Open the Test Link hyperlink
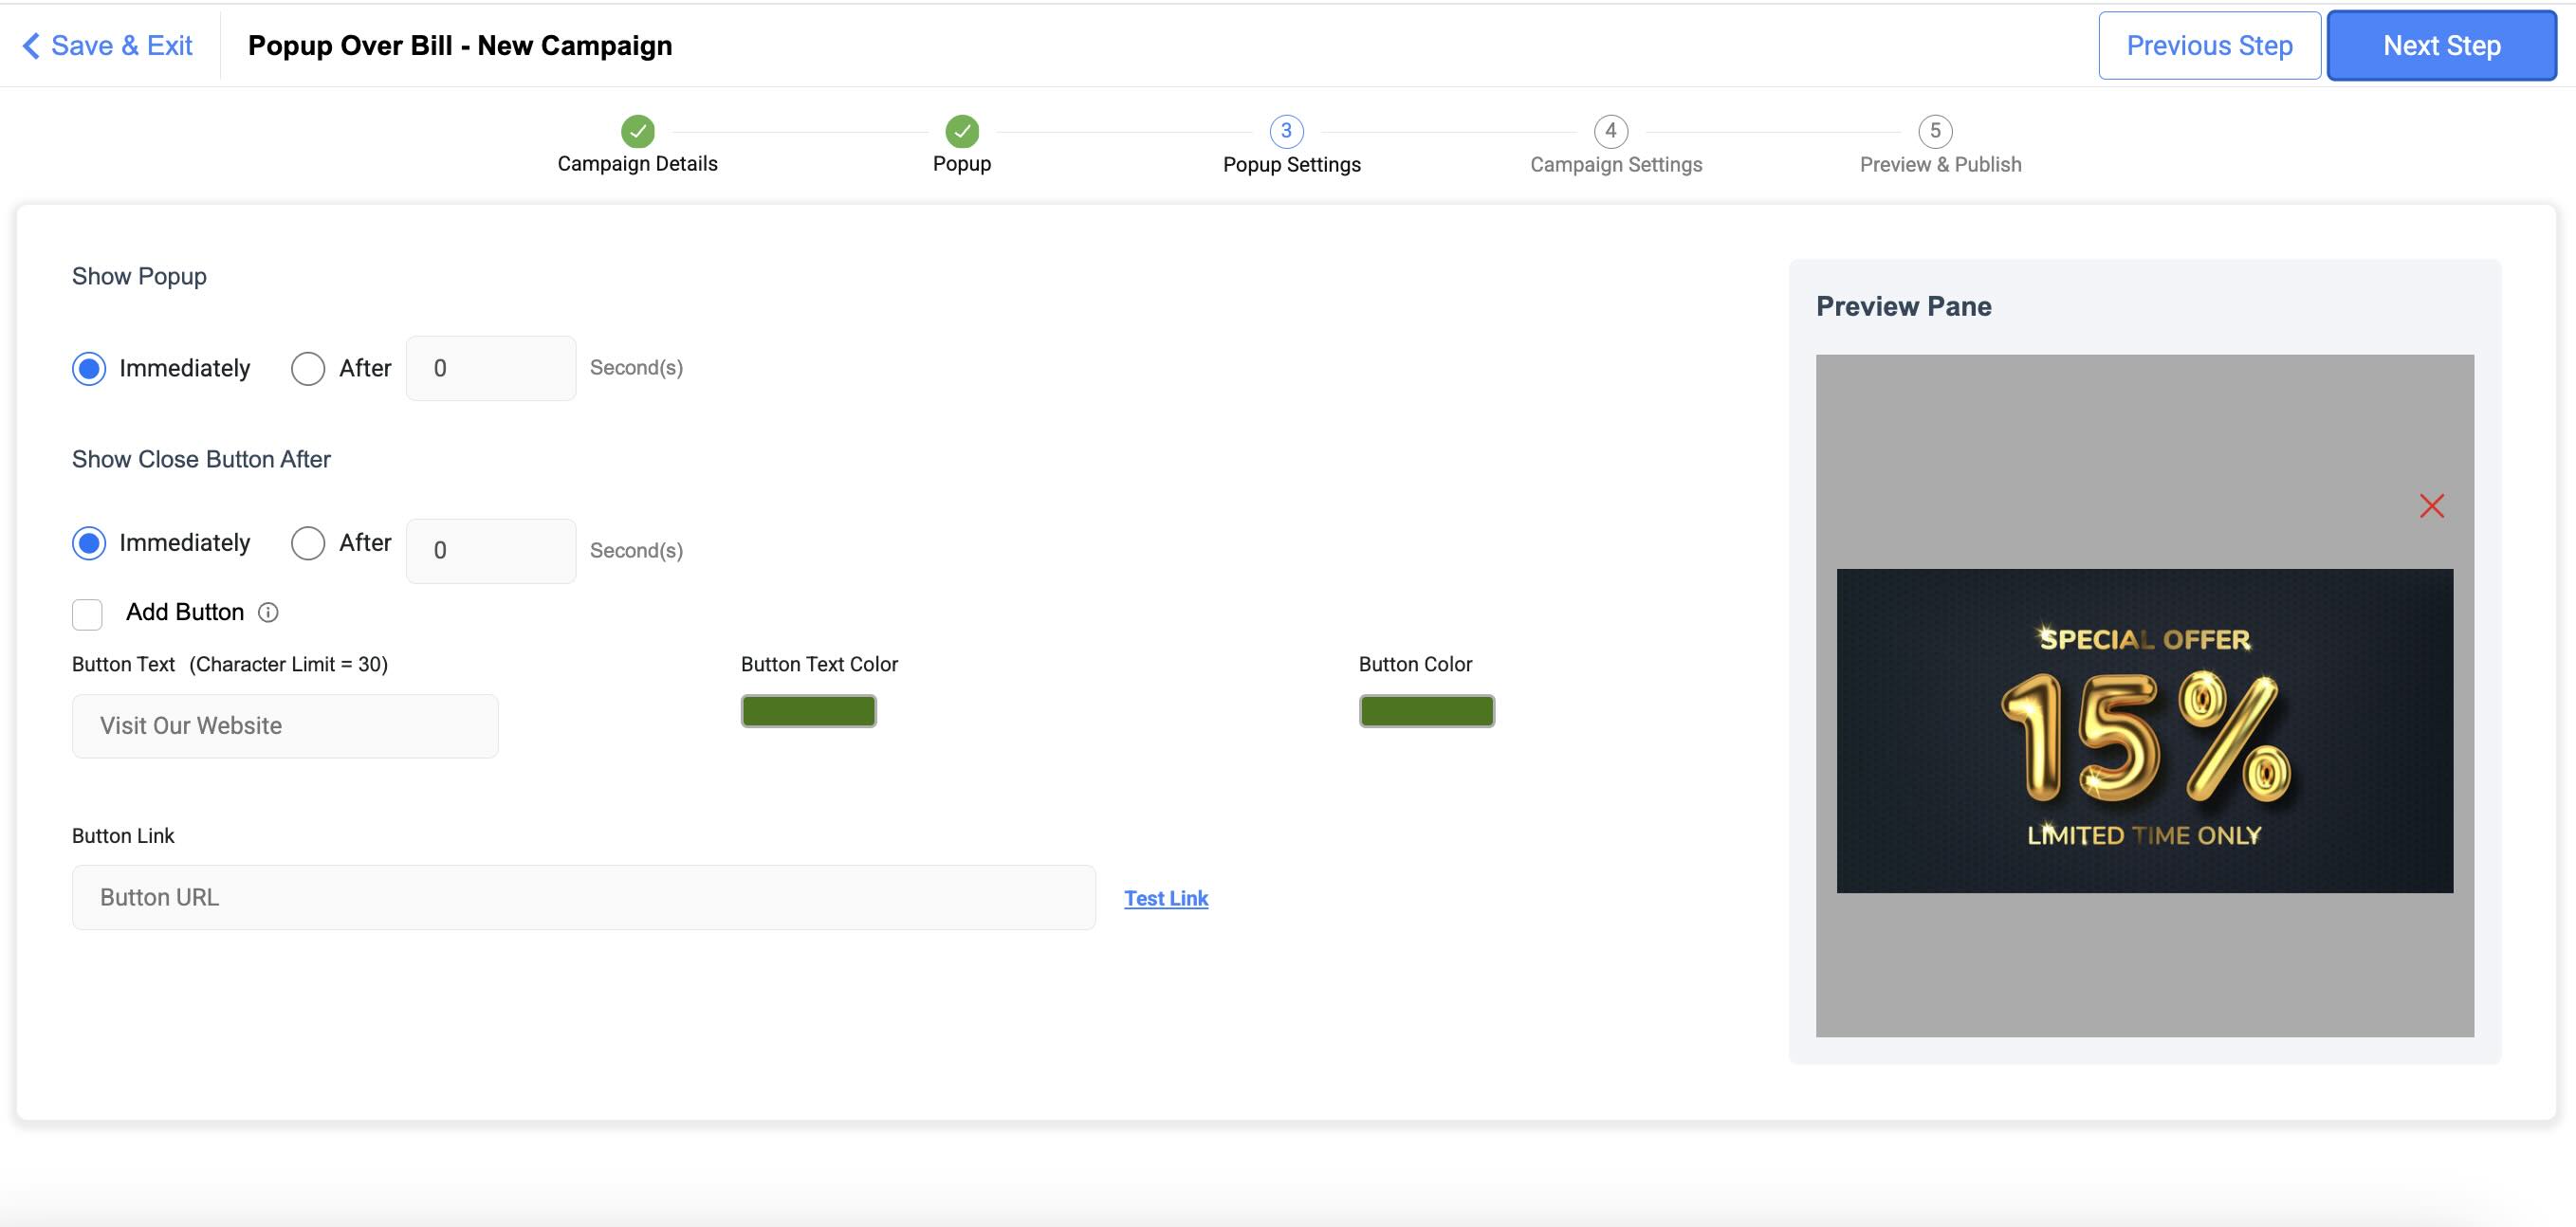 pos(1165,898)
